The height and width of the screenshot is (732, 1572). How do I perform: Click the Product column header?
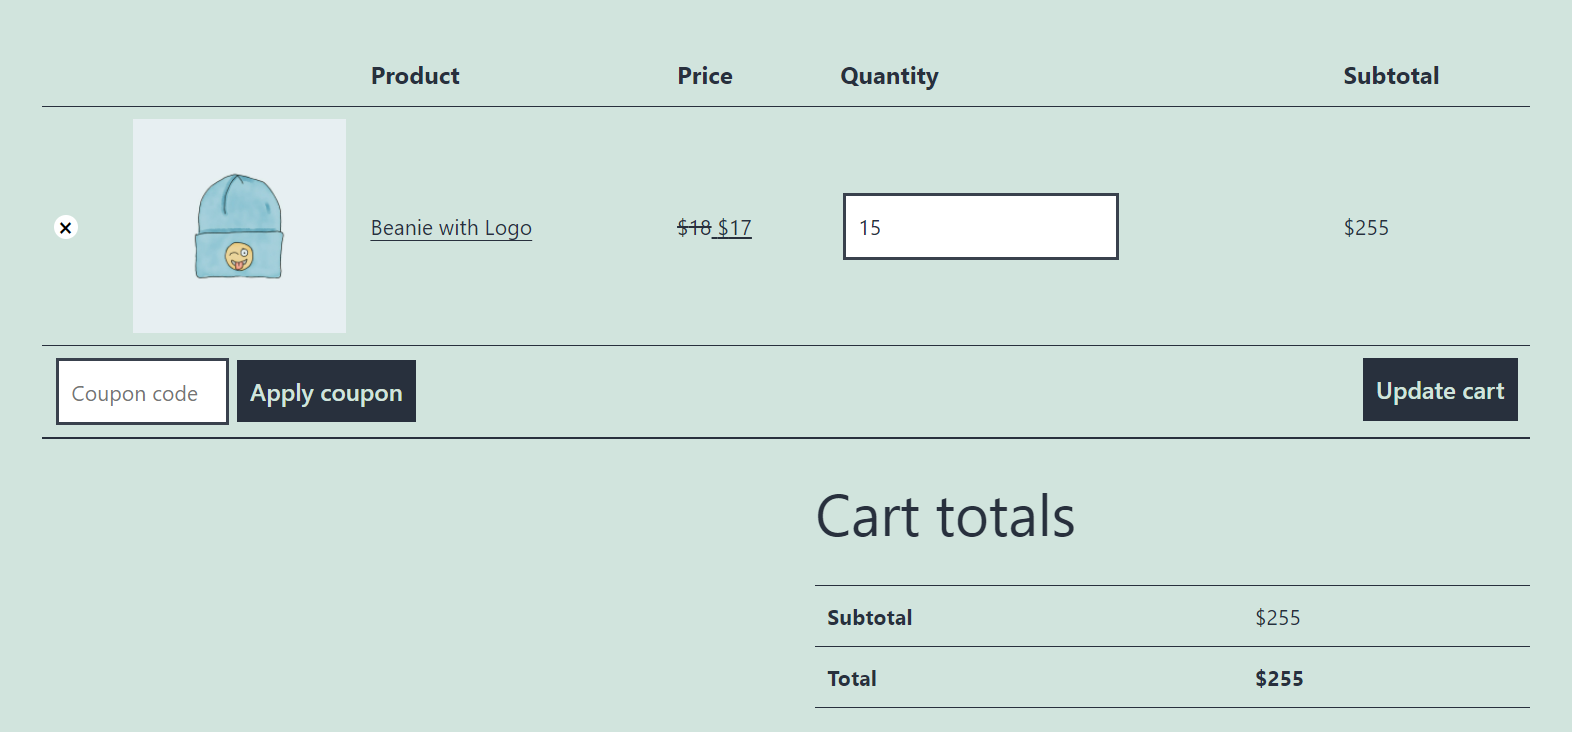[x=415, y=76]
